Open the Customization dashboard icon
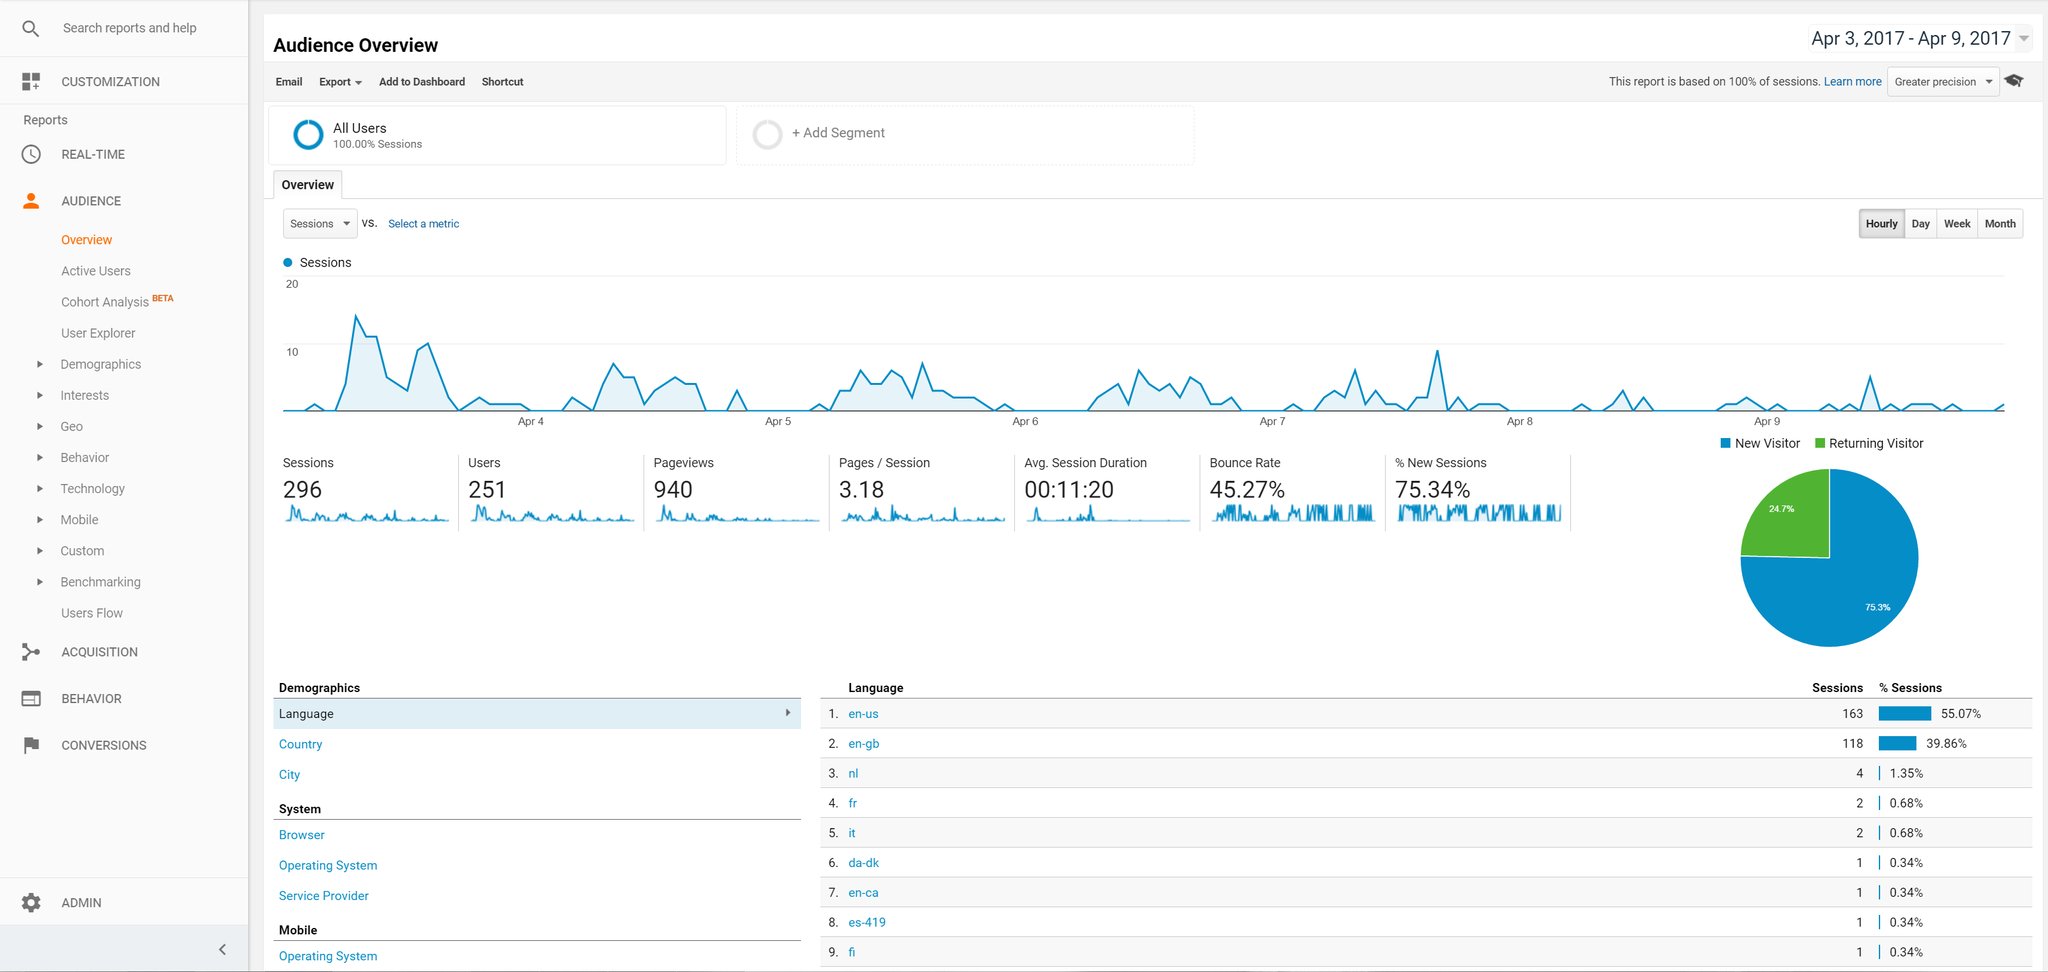 coord(30,80)
